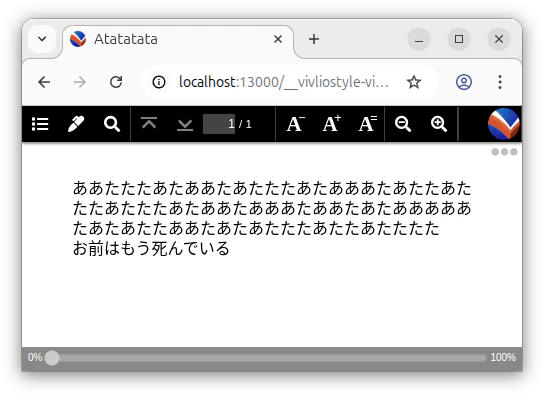Screen dimensions: 544x396
Task: Increase text size with A plus
Action: (332, 124)
